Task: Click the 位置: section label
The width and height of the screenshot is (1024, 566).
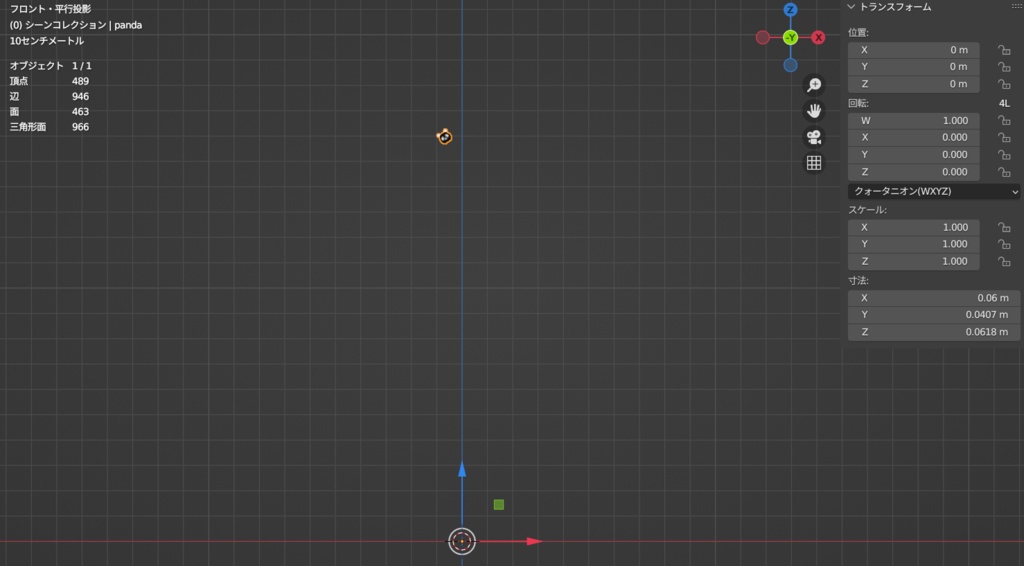Action: tap(858, 33)
